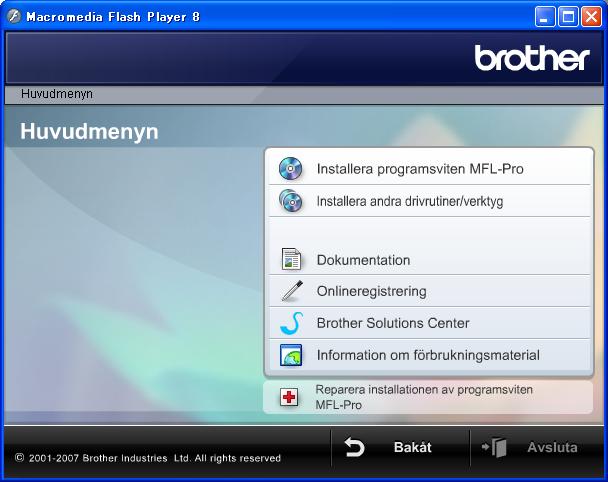Click the double CD icon for andra drivrutiner
608x482 pixels.
click(x=291, y=201)
